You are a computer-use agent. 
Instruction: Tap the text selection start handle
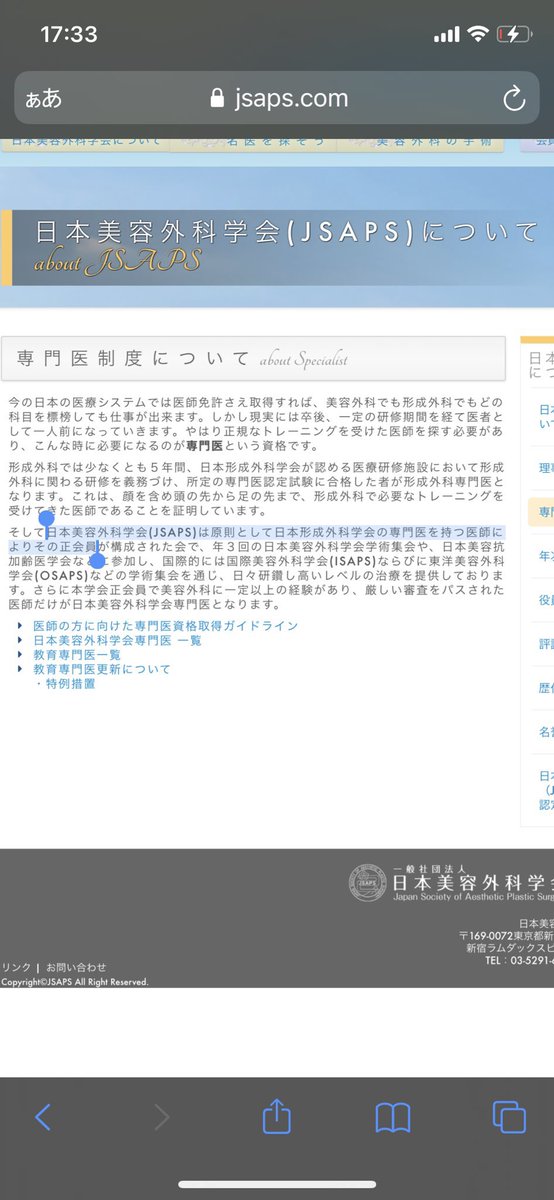point(46,520)
